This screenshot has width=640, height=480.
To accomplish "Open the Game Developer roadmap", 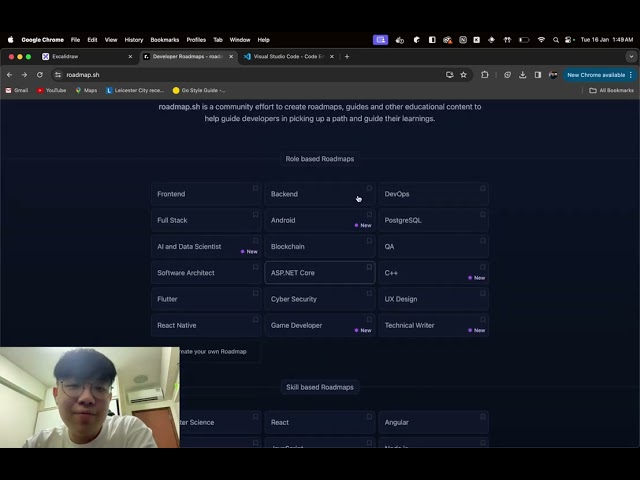I will (x=320, y=325).
